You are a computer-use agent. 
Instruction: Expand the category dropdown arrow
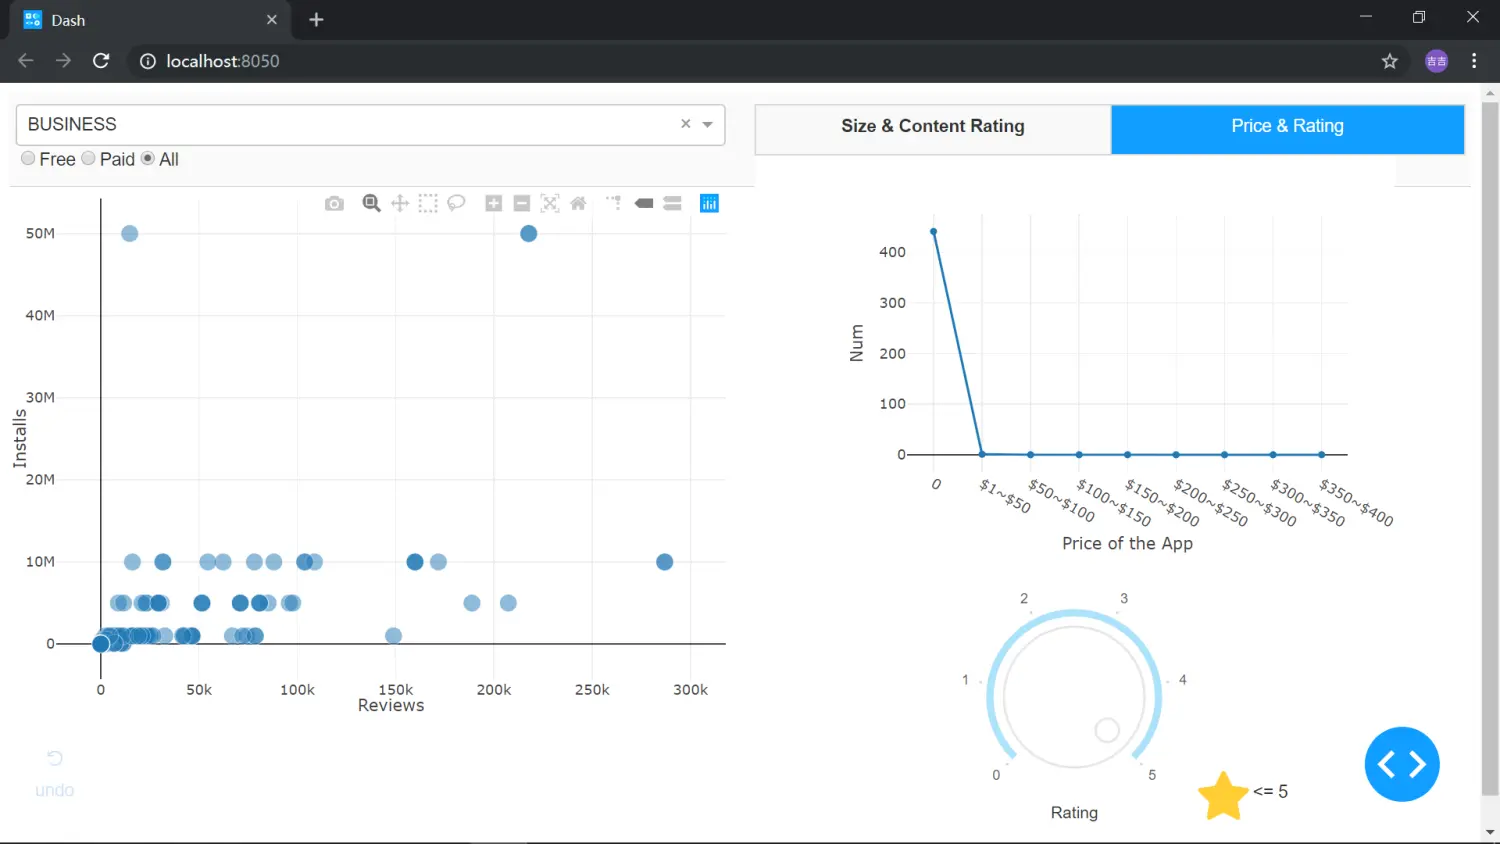coord(708,125)
